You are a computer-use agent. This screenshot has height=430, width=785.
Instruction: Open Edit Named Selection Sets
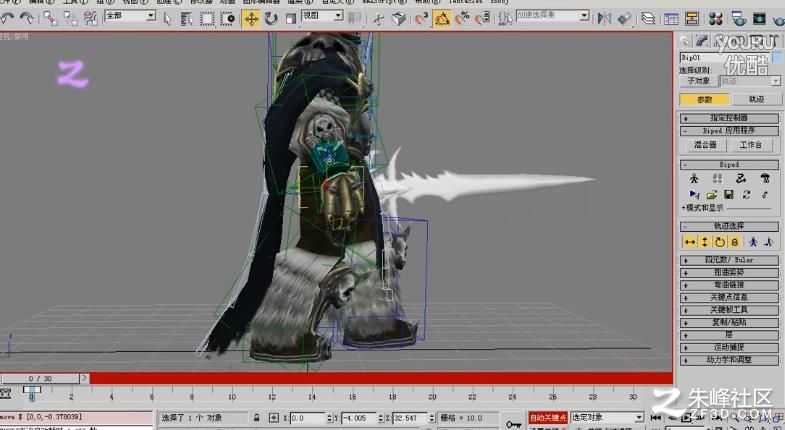(x=505, y=19)
